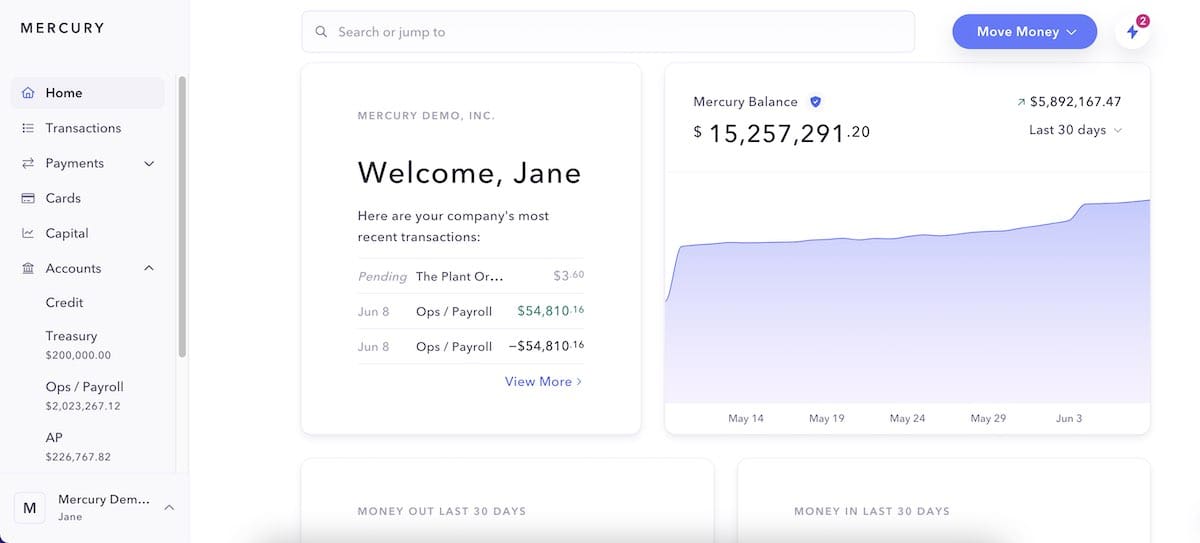
Task: Click the Capital chart icon
Action: [x=28, y=233]
